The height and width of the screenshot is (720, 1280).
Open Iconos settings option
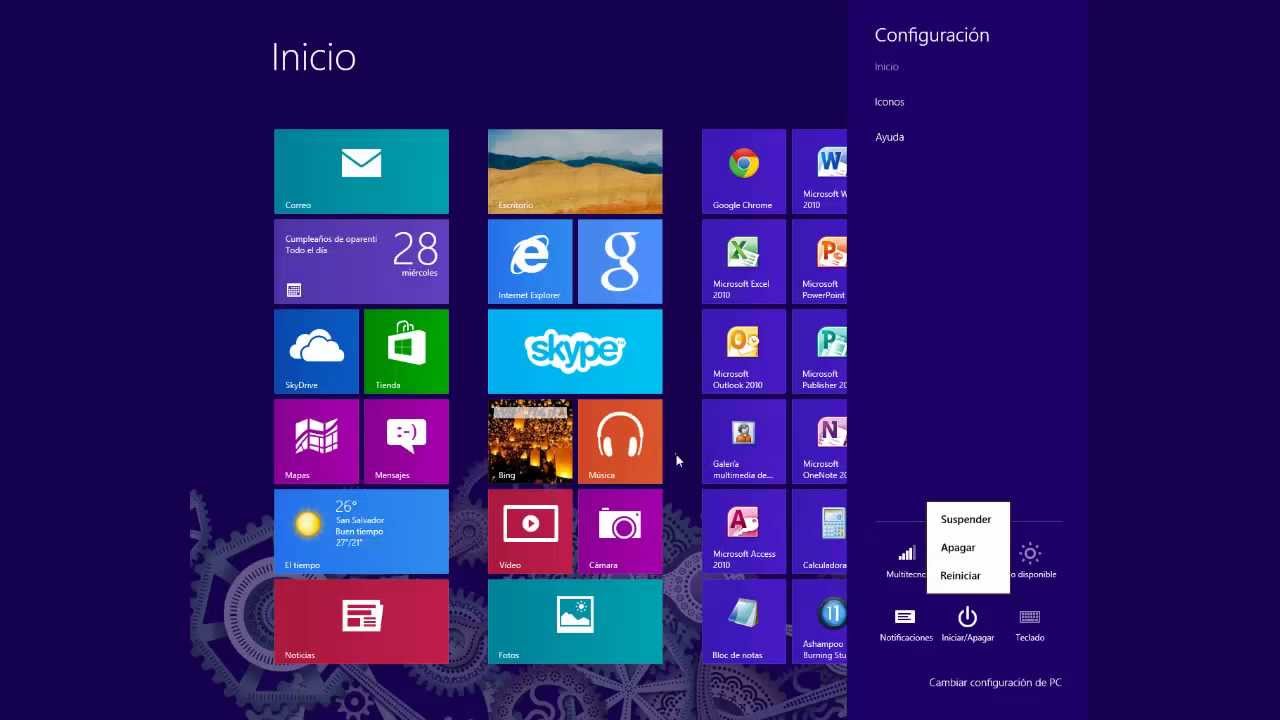(889, 102)
